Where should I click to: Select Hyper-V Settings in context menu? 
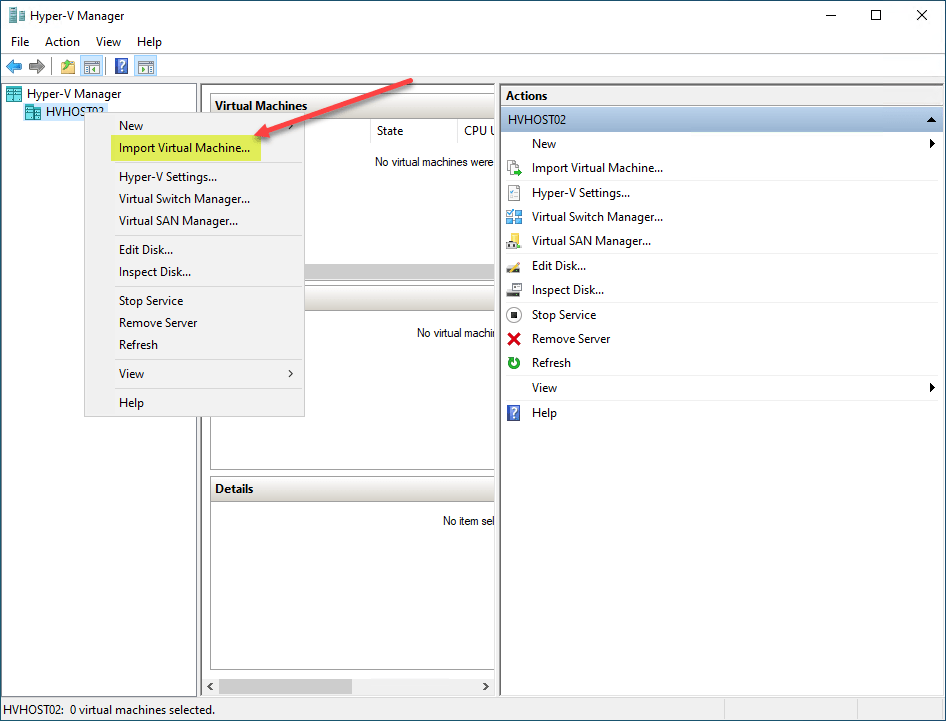pos(193,177)
